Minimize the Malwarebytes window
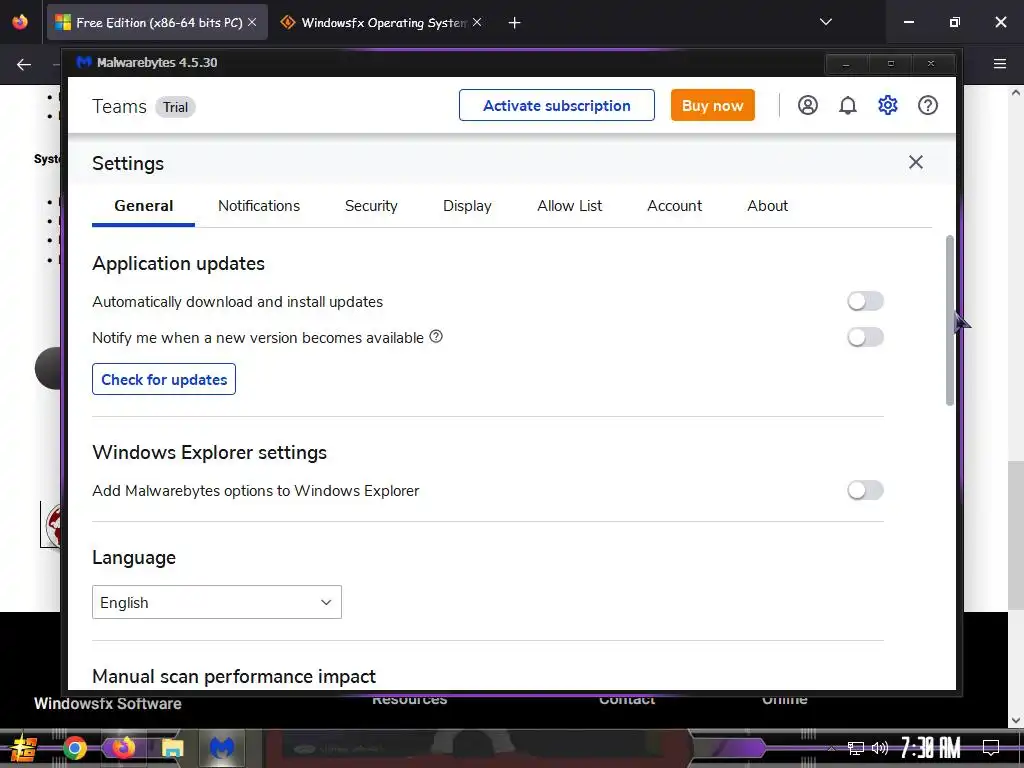Viewport: 1024px width, 768px height. [846, 64]
